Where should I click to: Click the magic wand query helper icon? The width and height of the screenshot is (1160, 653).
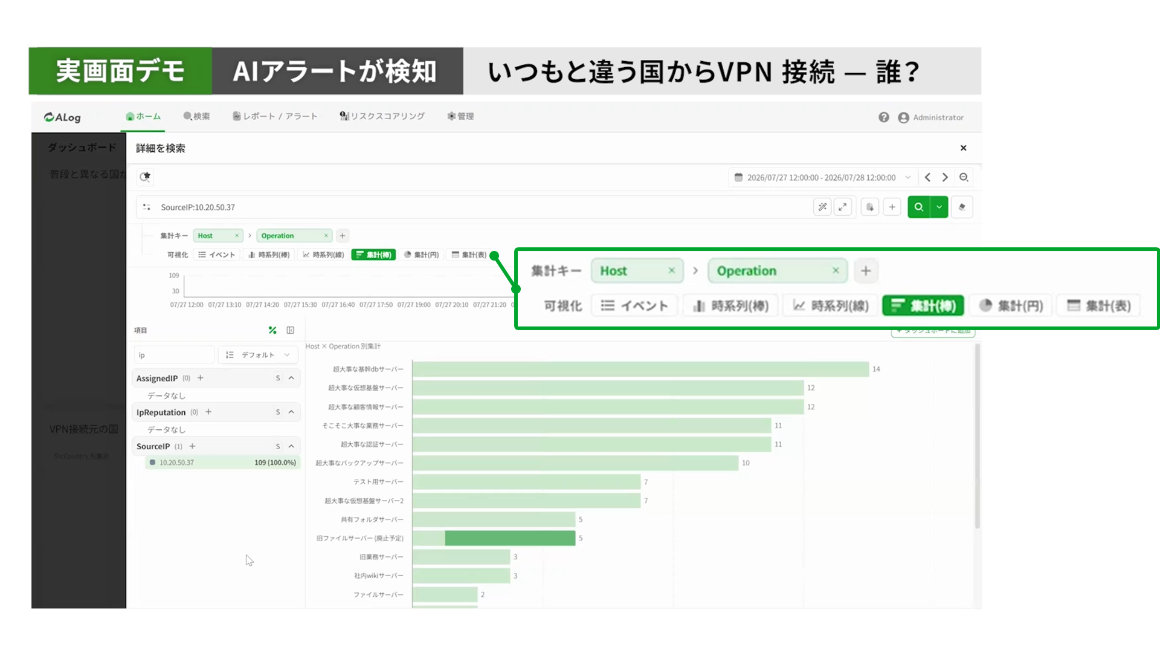coord(822,207)
